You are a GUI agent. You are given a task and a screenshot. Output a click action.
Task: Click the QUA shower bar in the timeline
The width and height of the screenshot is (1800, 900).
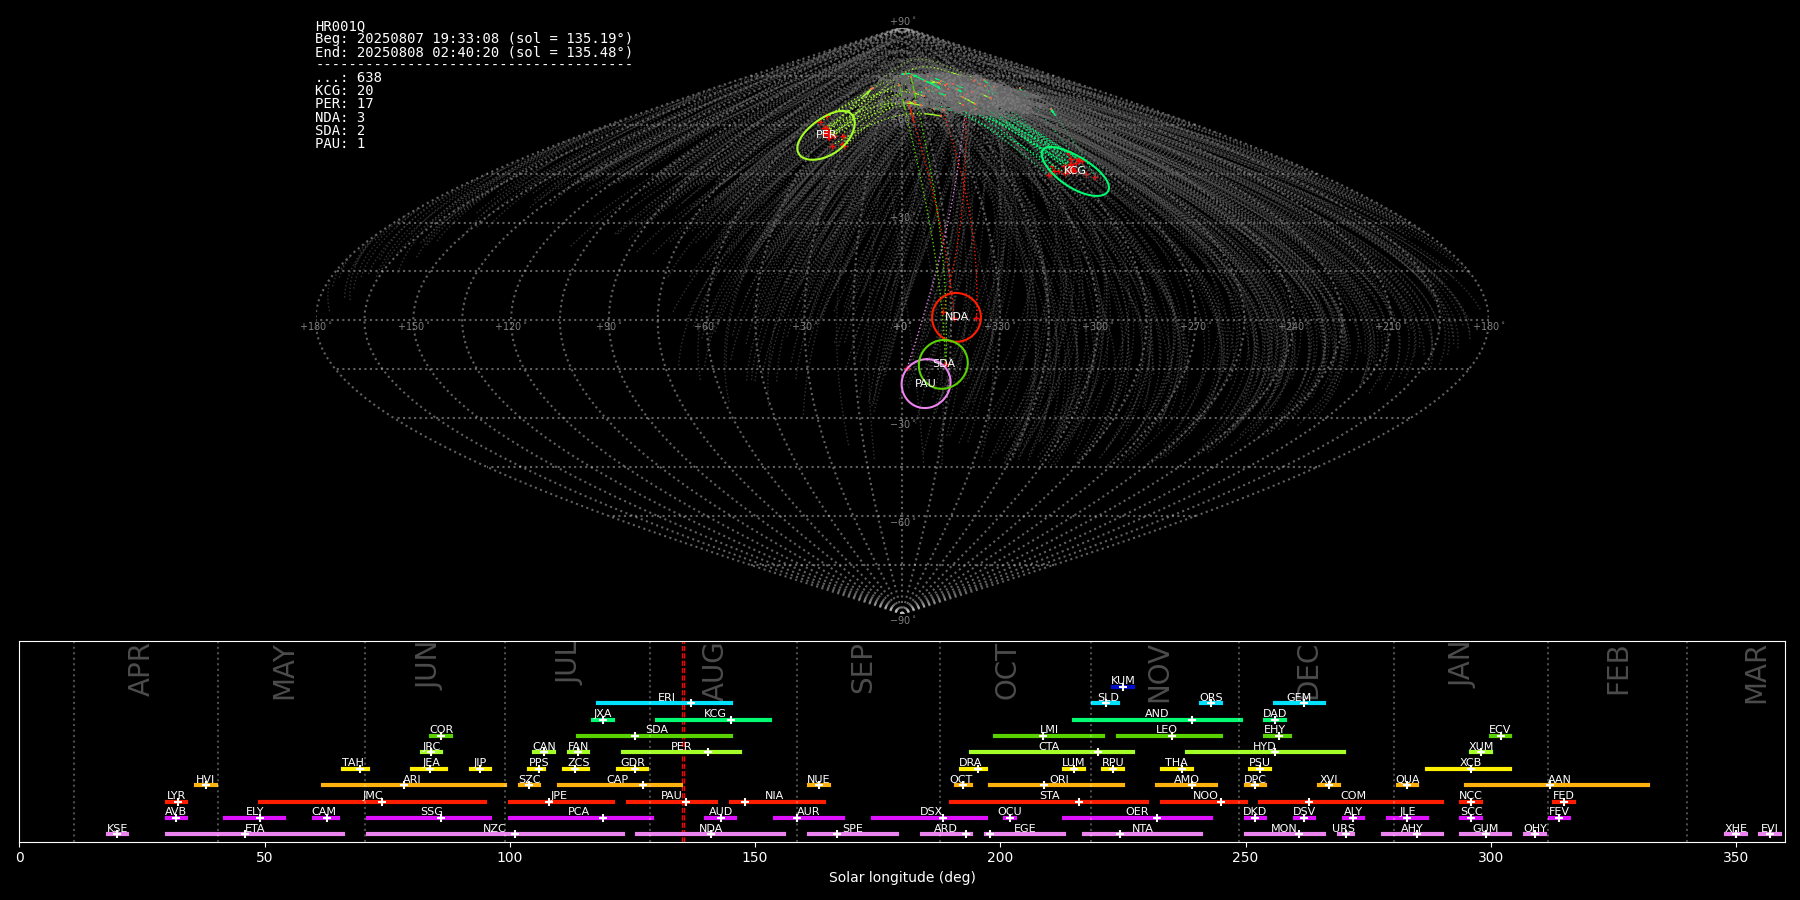click(x=1407, y=785)
